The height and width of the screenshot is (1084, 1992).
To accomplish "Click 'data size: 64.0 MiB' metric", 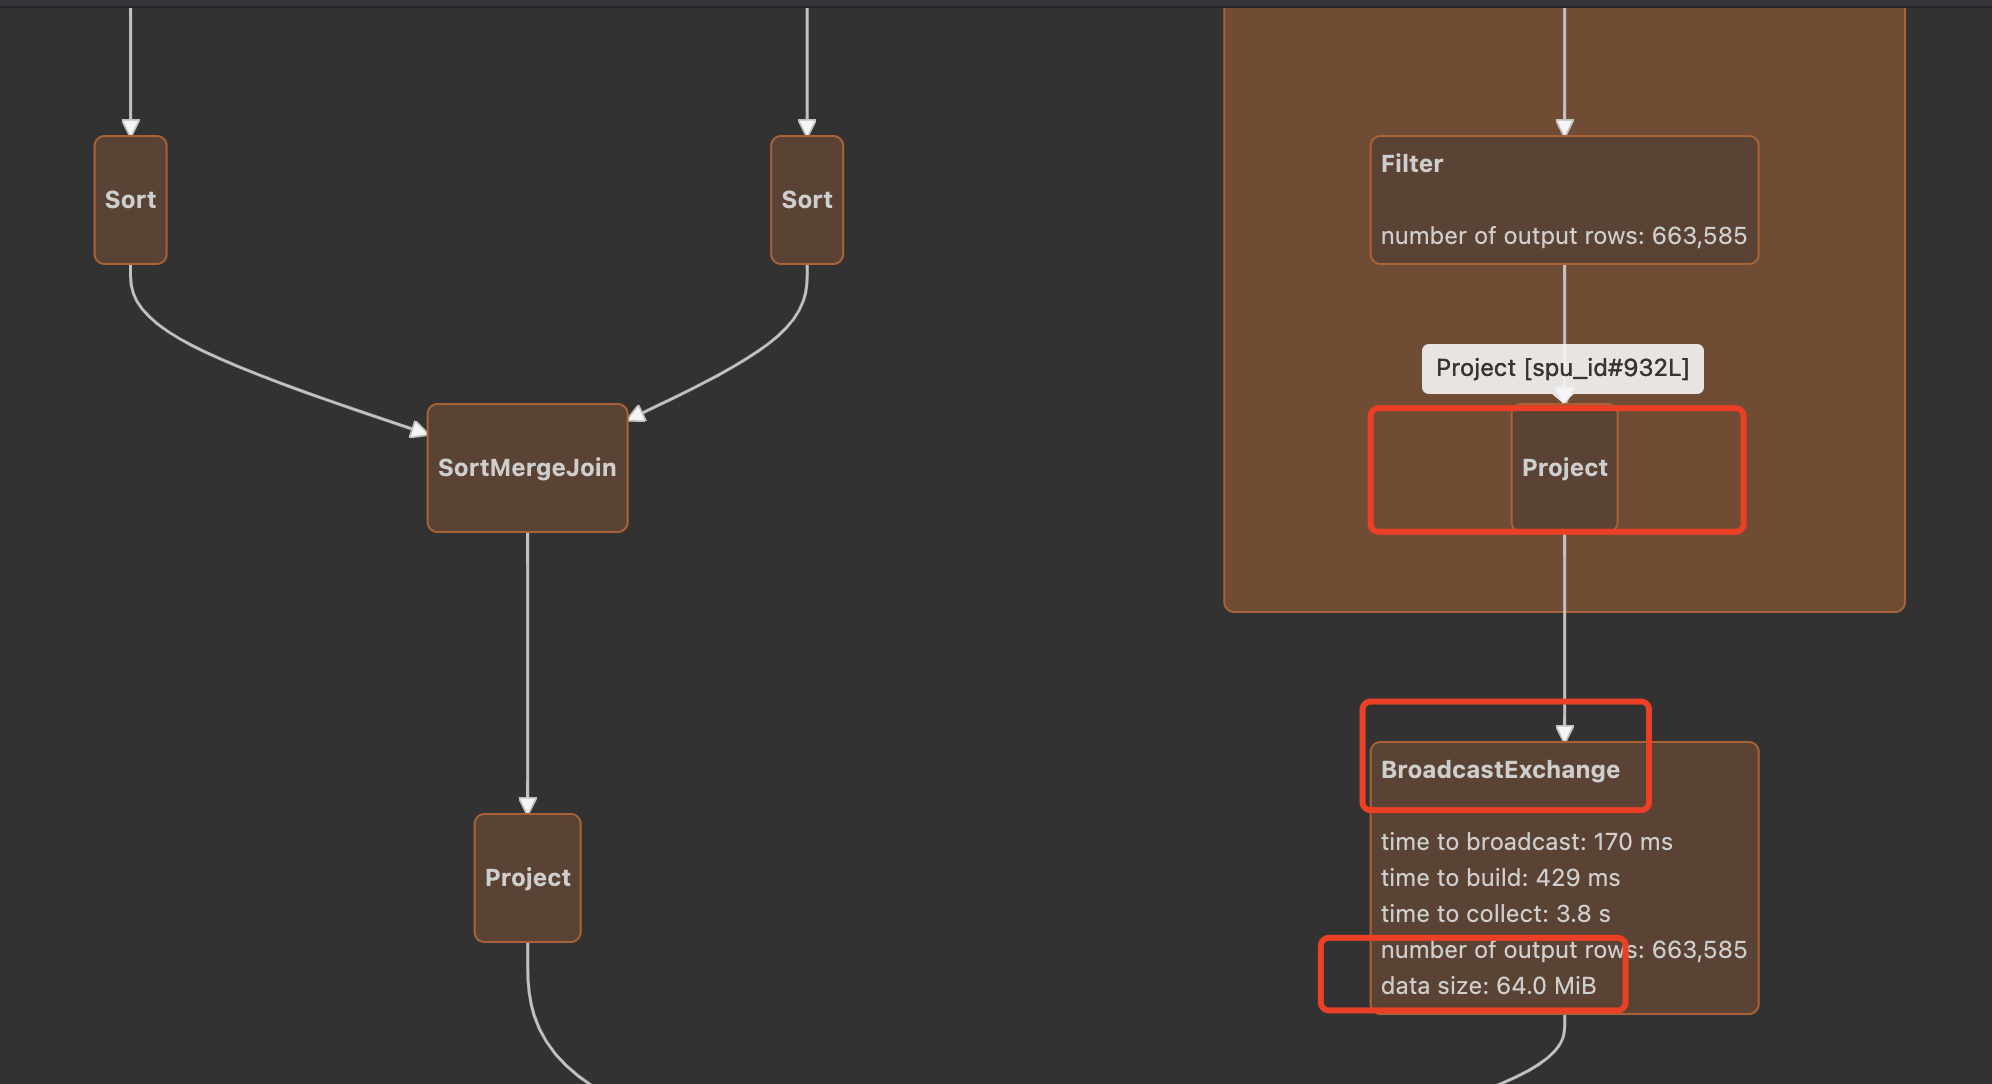I will [1488, 986].
